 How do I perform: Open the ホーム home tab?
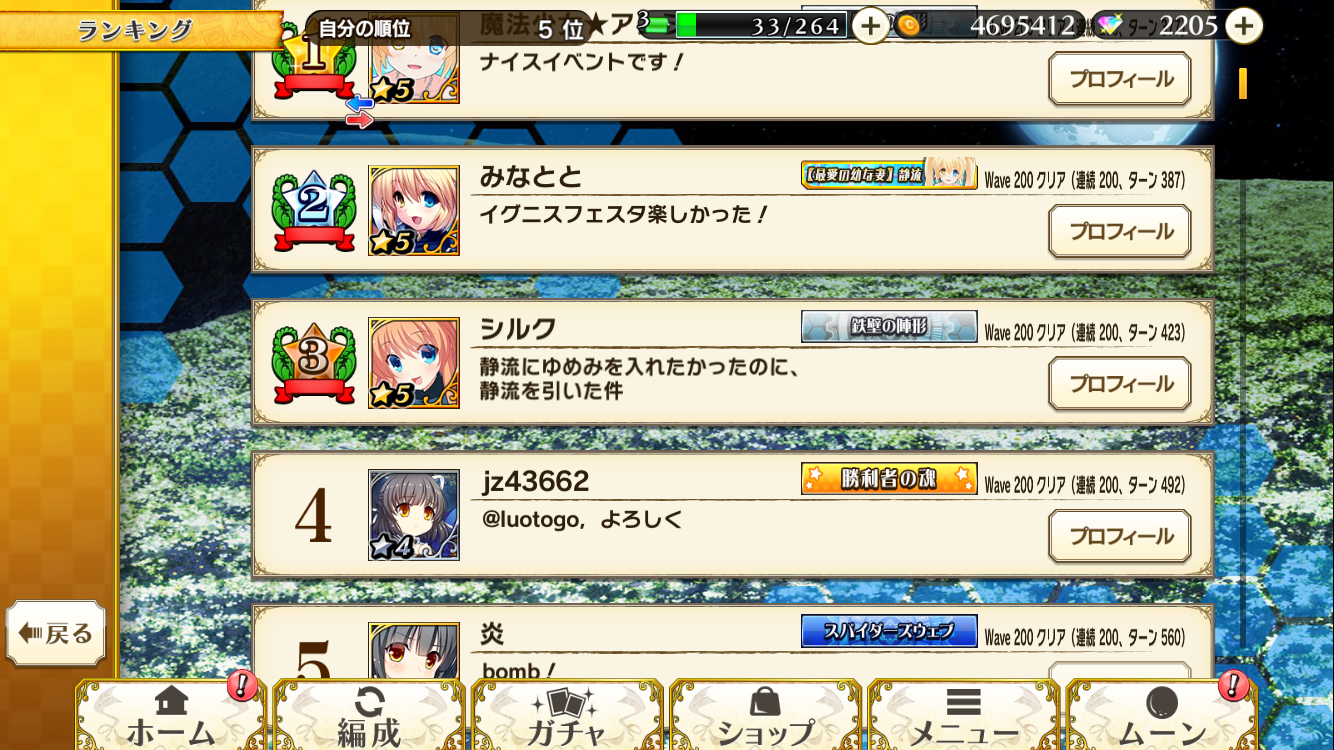pos(171,715)
